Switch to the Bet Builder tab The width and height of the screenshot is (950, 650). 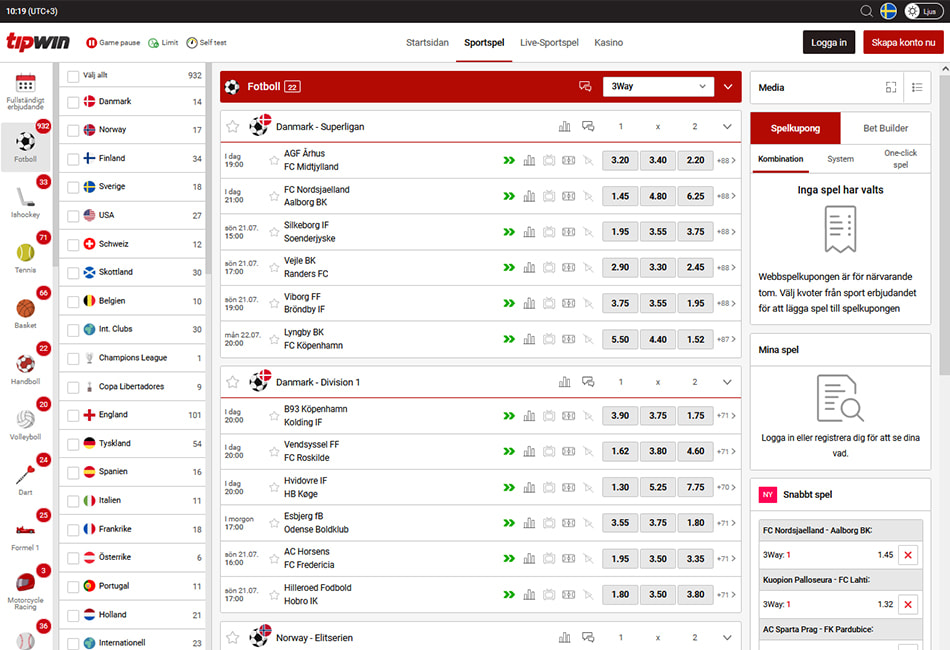(x=885, y=128)
